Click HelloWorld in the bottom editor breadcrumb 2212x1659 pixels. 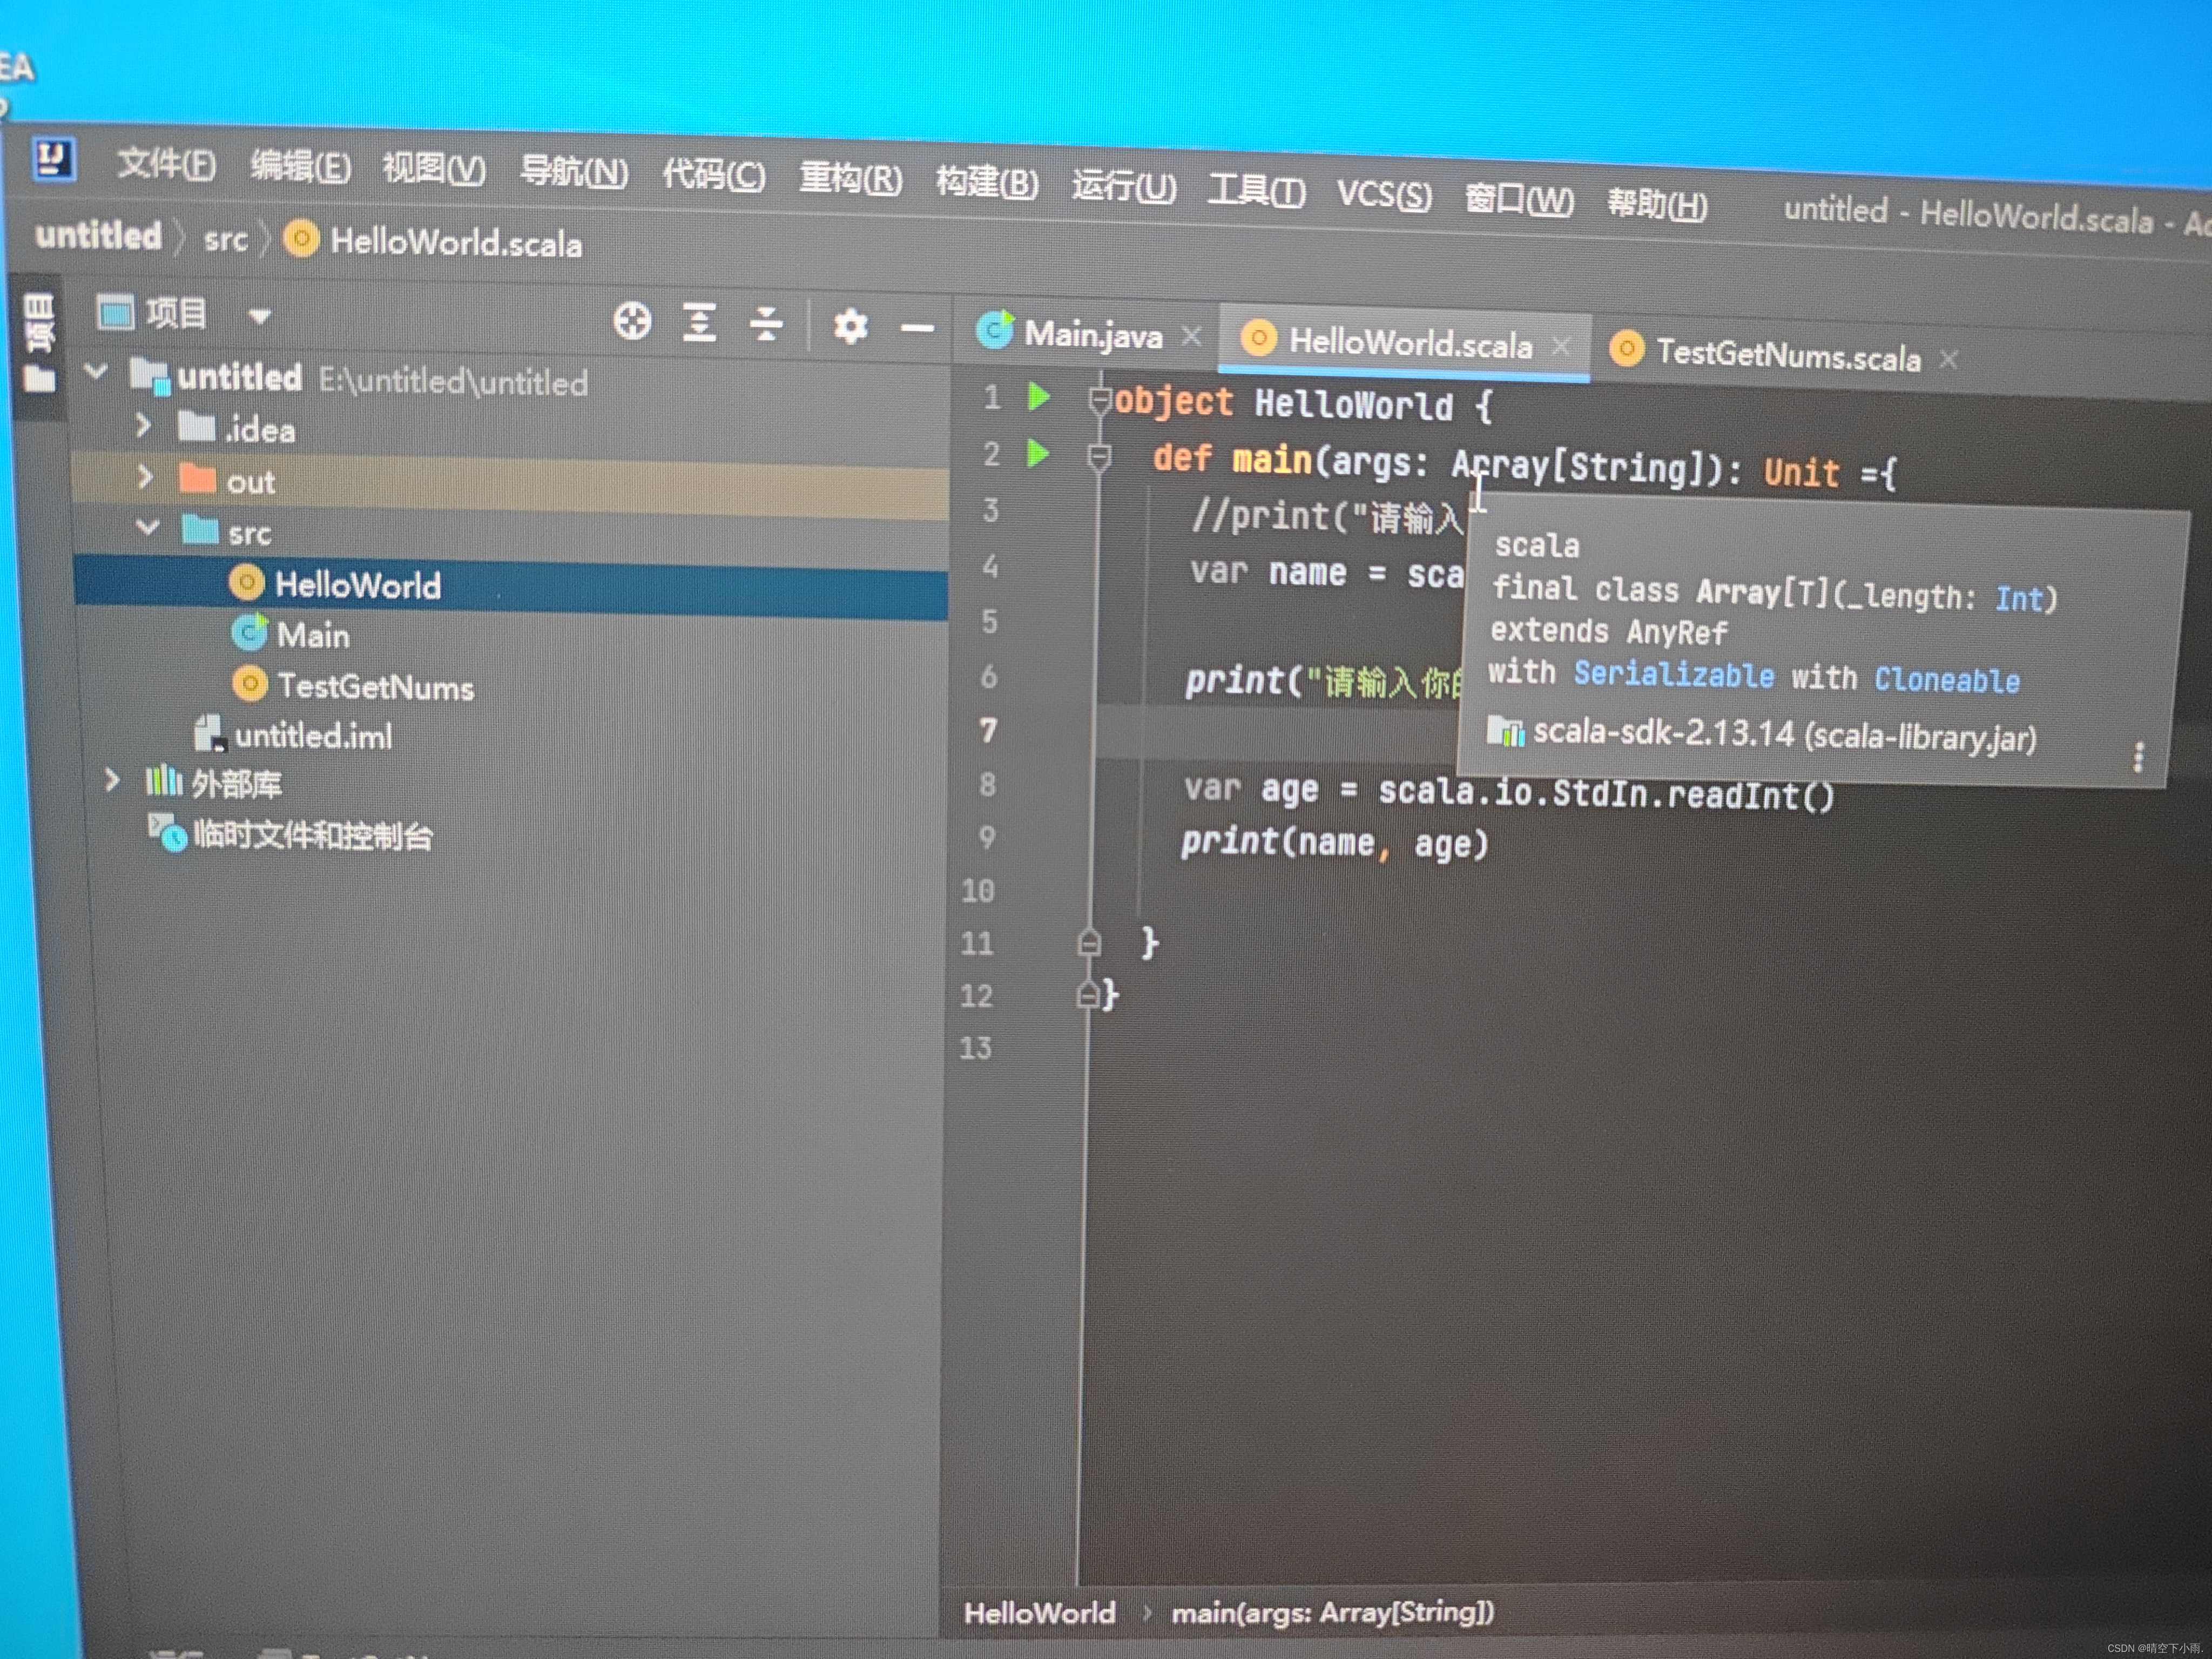(1039, 1612)
